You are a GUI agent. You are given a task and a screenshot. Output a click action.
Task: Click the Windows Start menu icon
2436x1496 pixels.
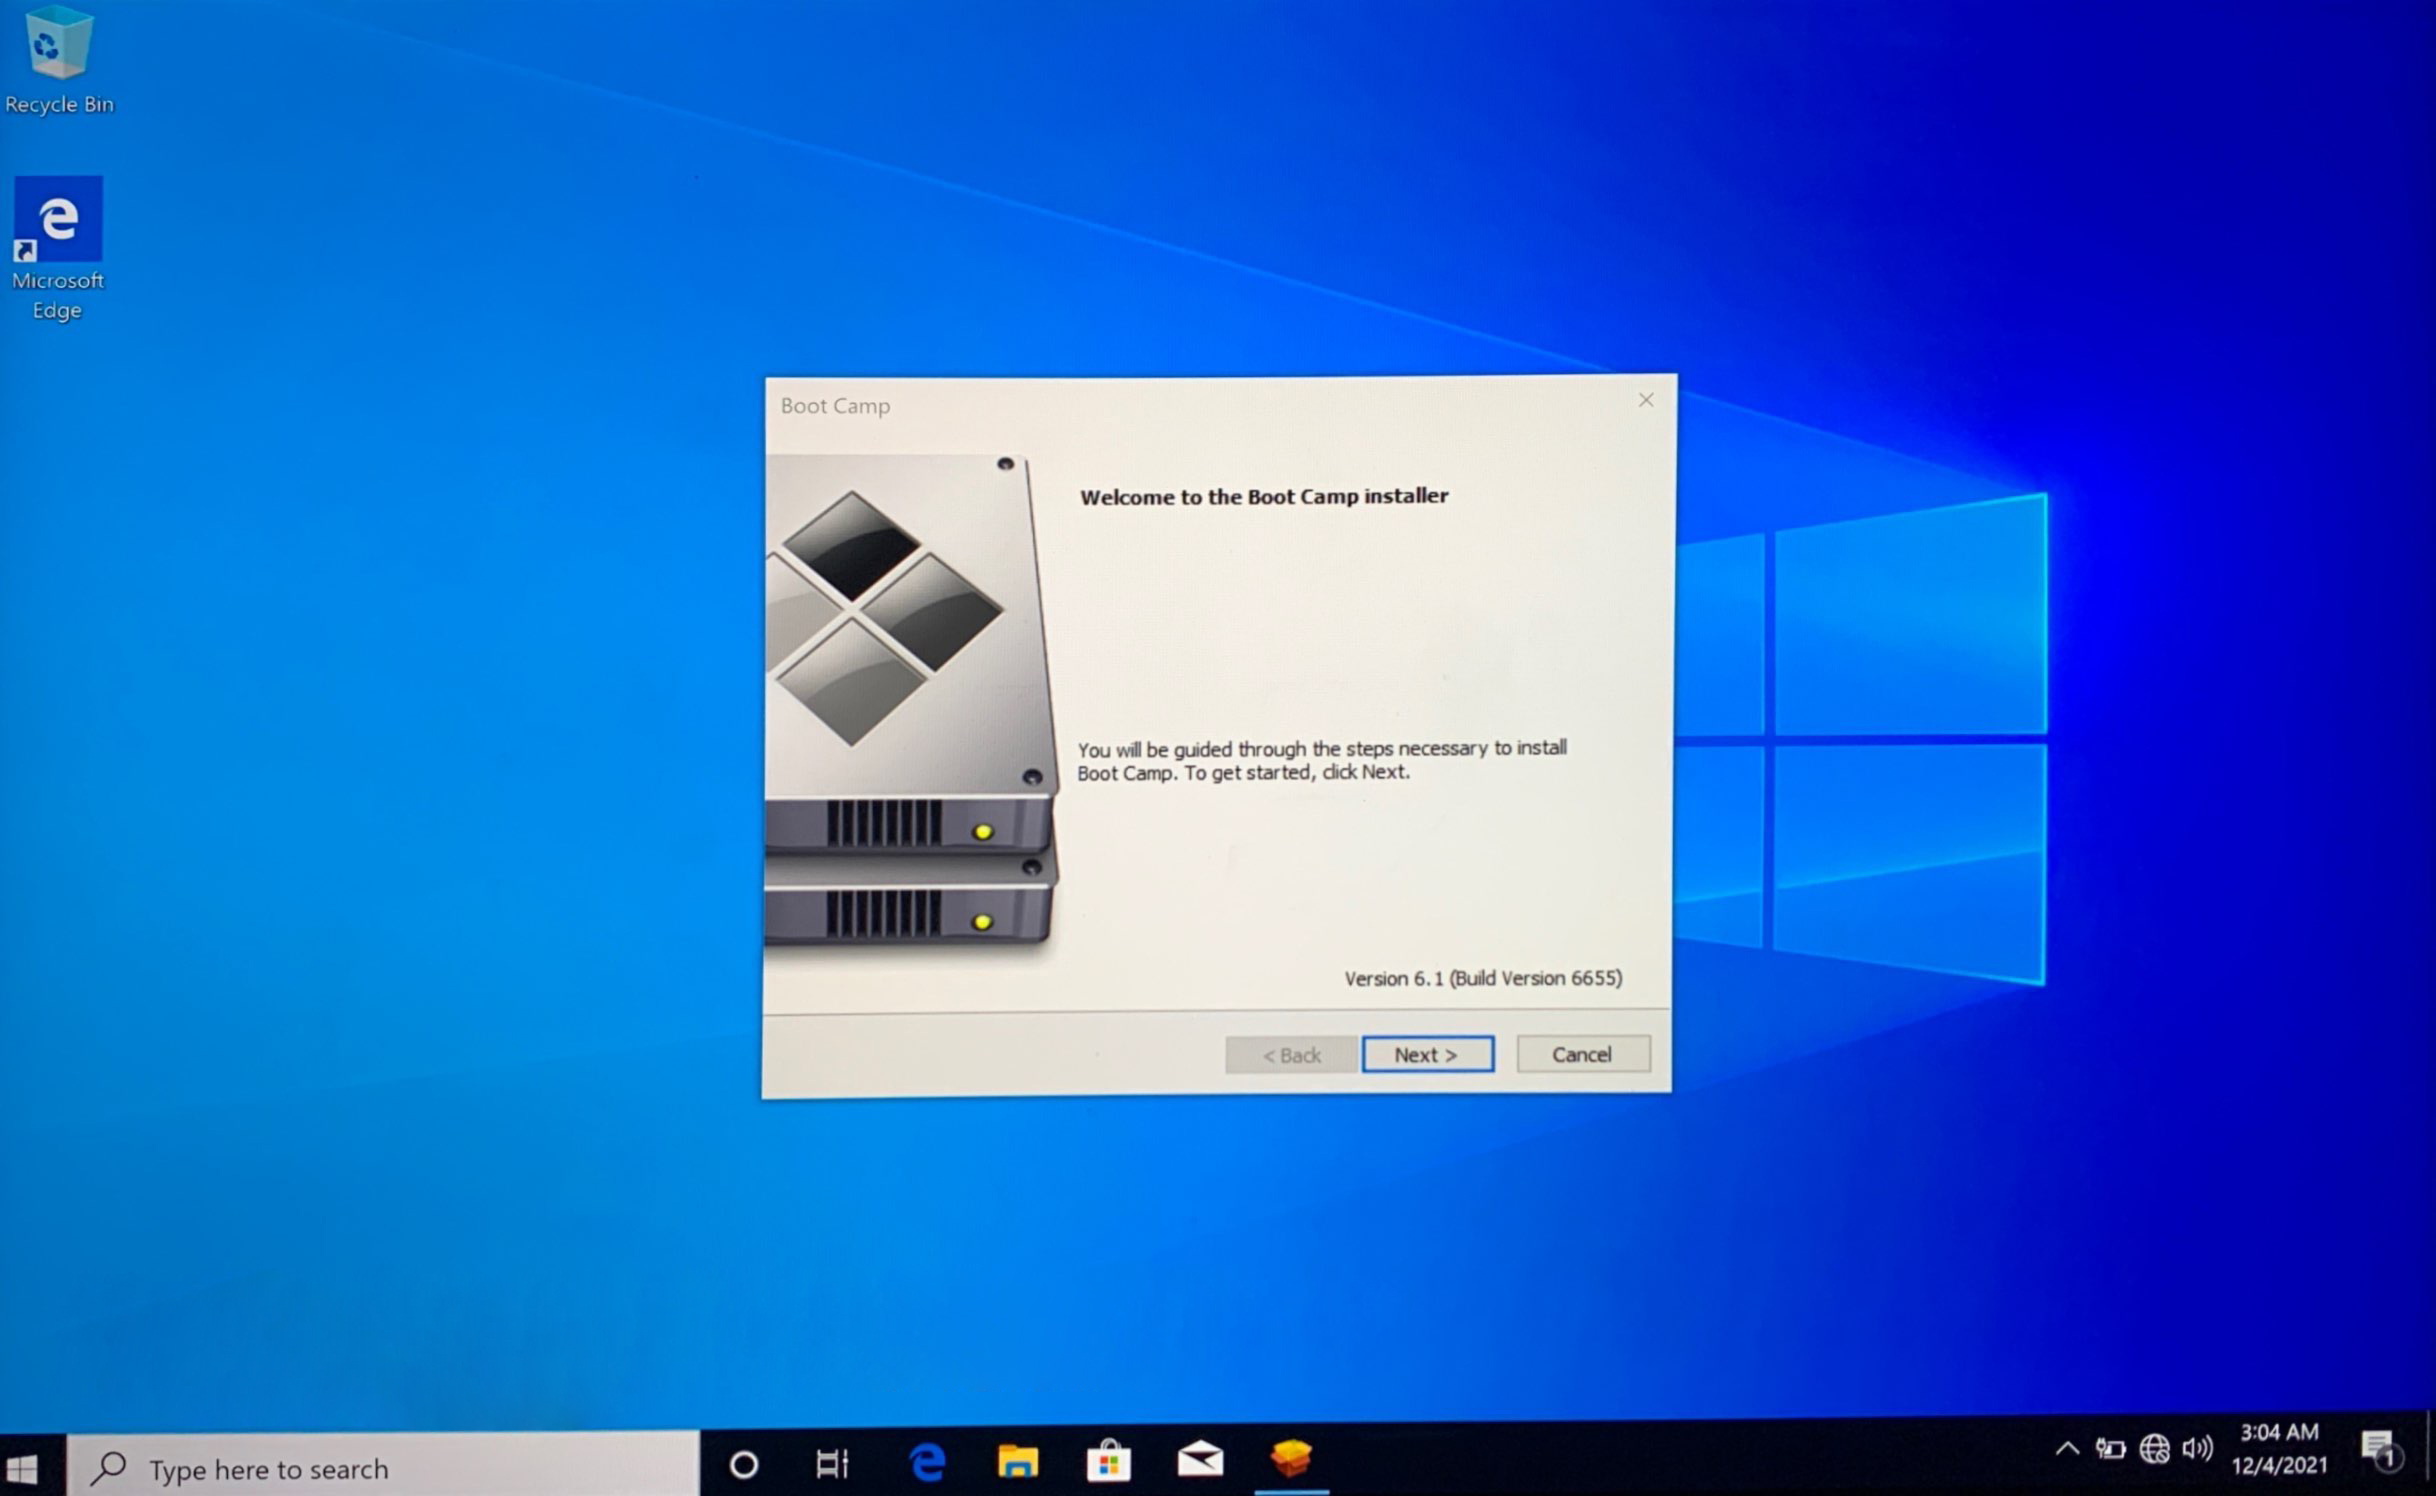coord(24,1465)
